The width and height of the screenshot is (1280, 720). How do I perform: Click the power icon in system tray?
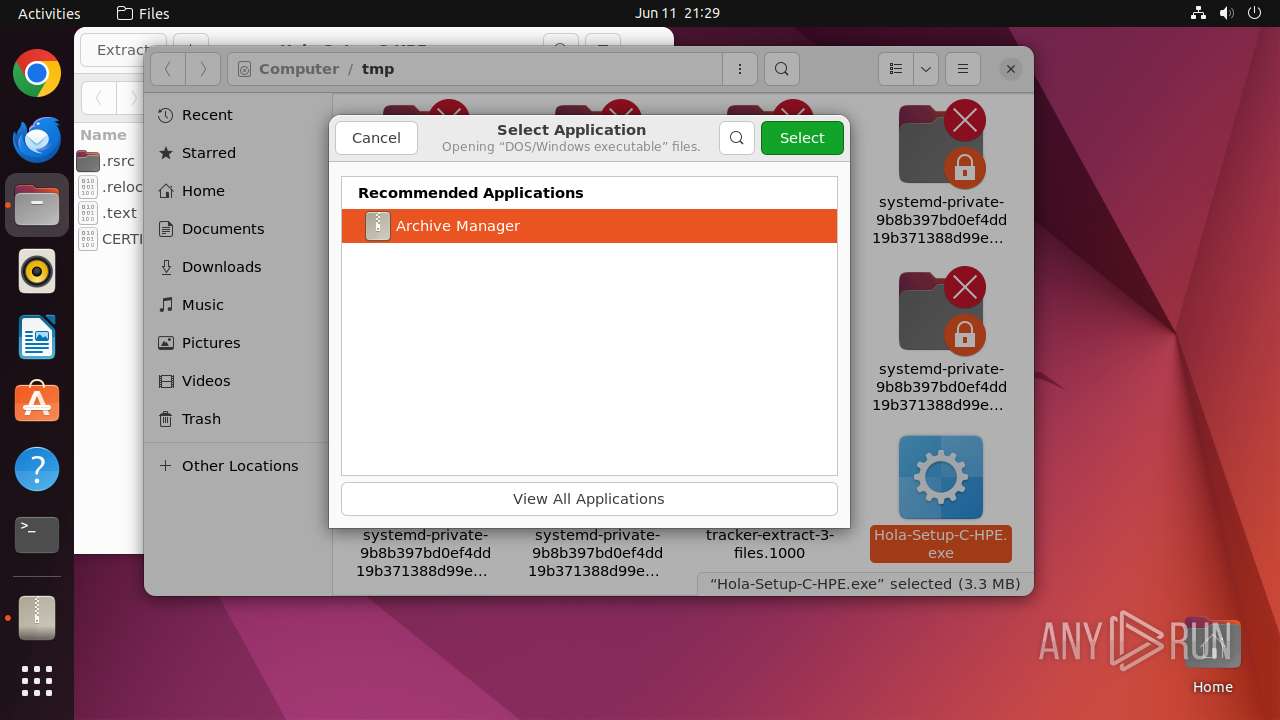(1255, 13)
